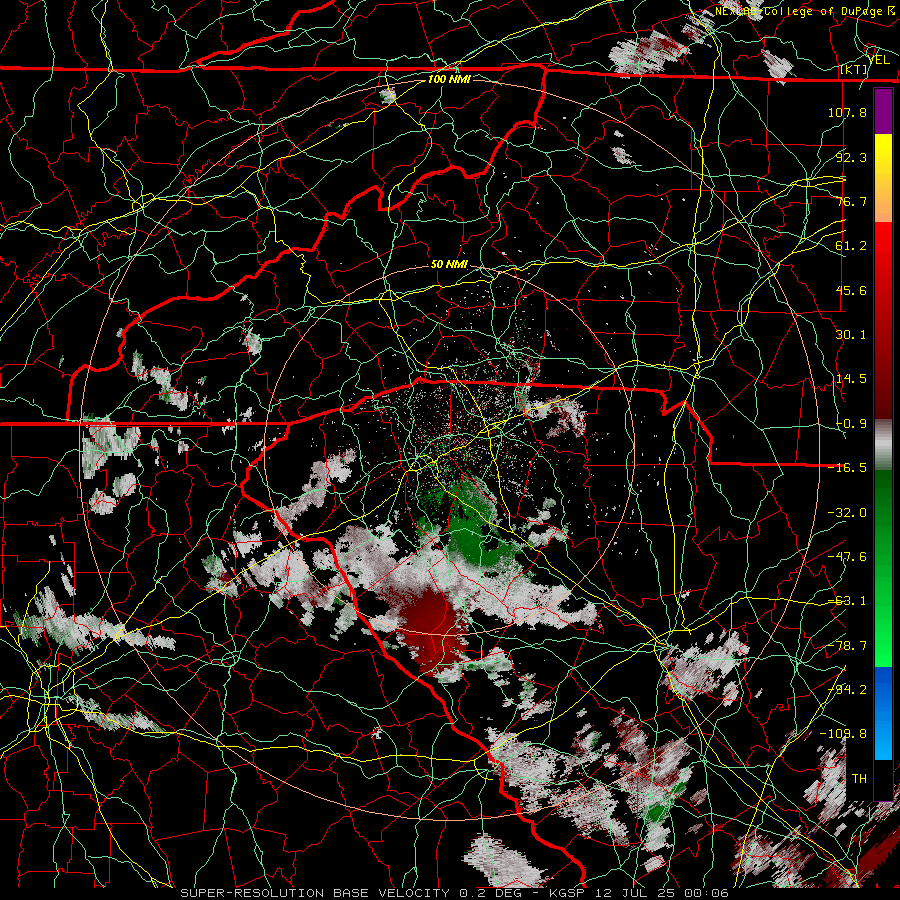Select the 76.7 velocity scale value

tap(851, 201)
